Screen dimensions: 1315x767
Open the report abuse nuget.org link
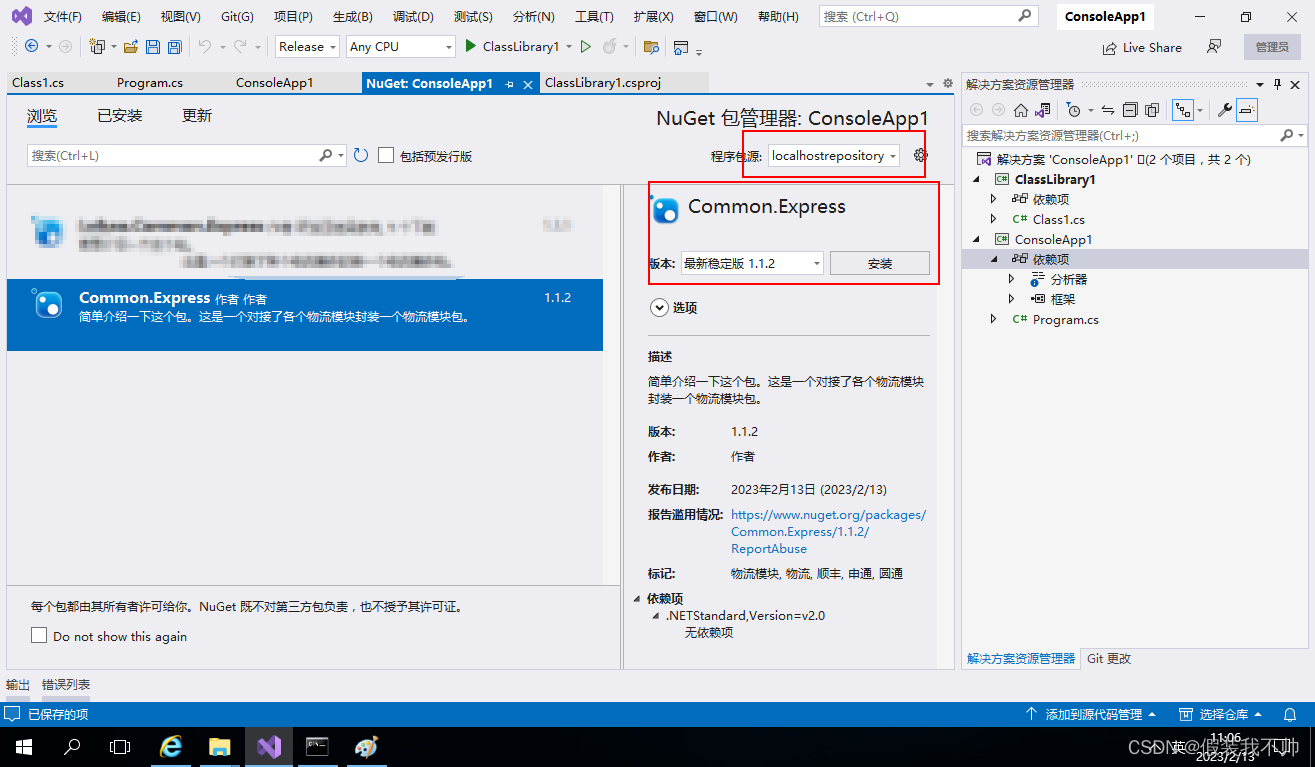(828, 532)
